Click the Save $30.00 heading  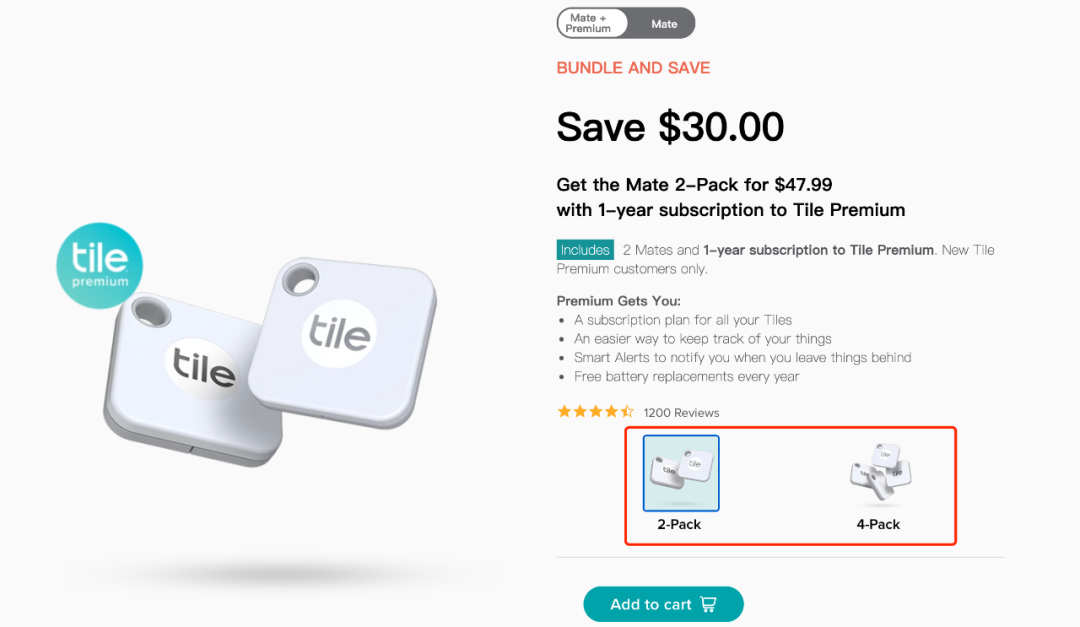pyautogui.click(x=670, y=127)
